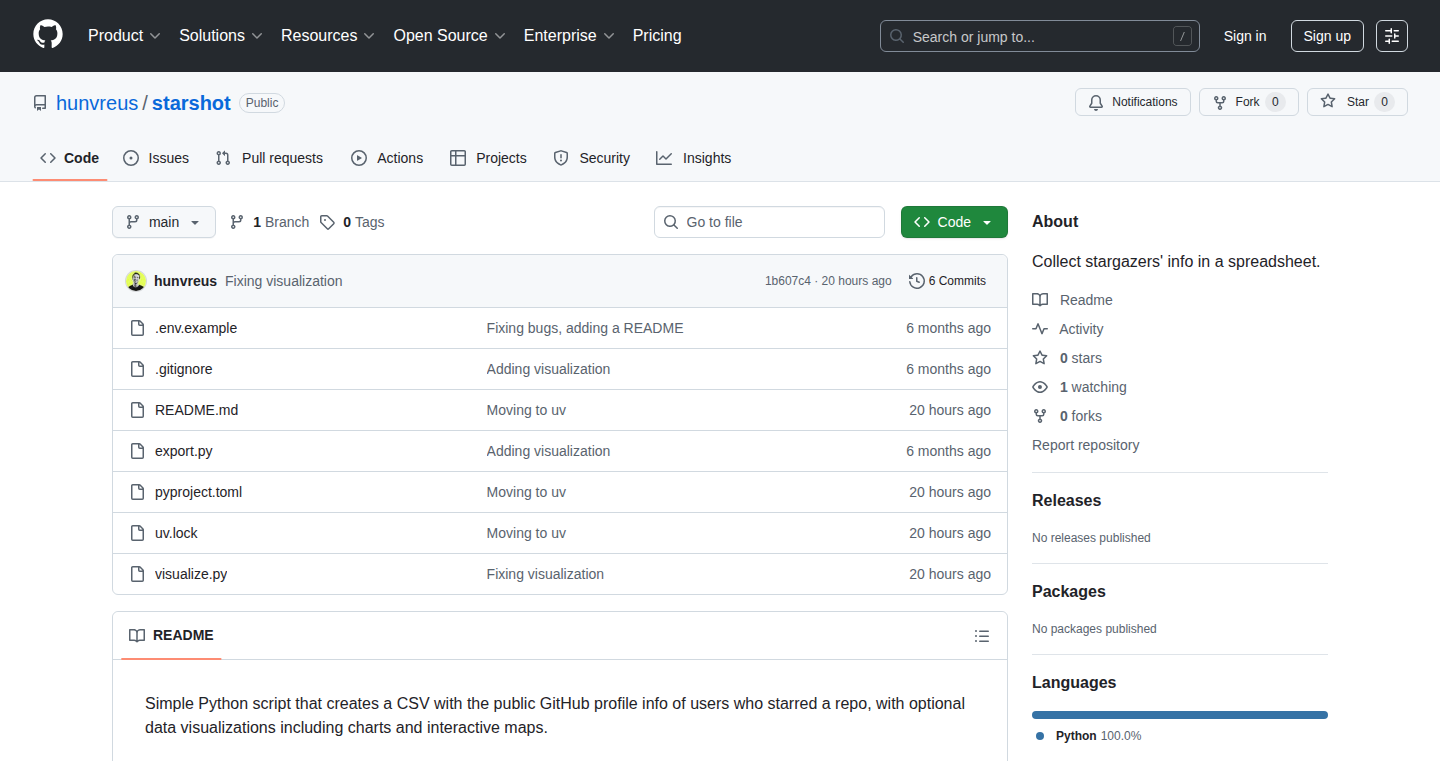Focus the Go to file input
Screen dimensions: 1440x761
(x=769, y=222)
